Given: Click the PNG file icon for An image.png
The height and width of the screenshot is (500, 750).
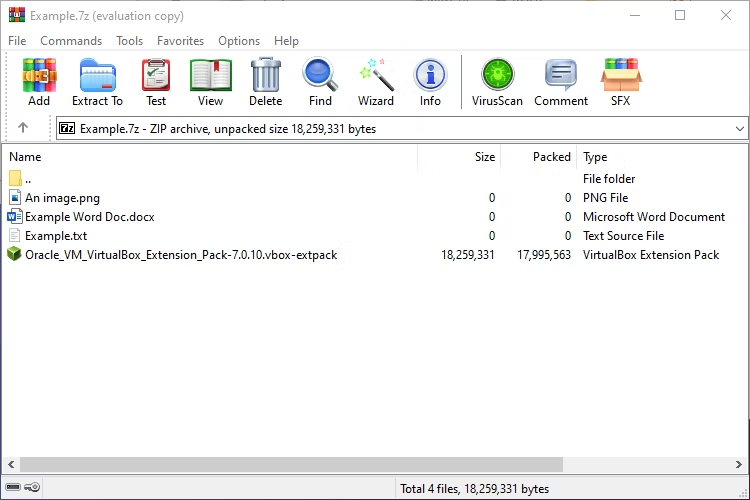Looking at the screenshot, I should point(15,198).
